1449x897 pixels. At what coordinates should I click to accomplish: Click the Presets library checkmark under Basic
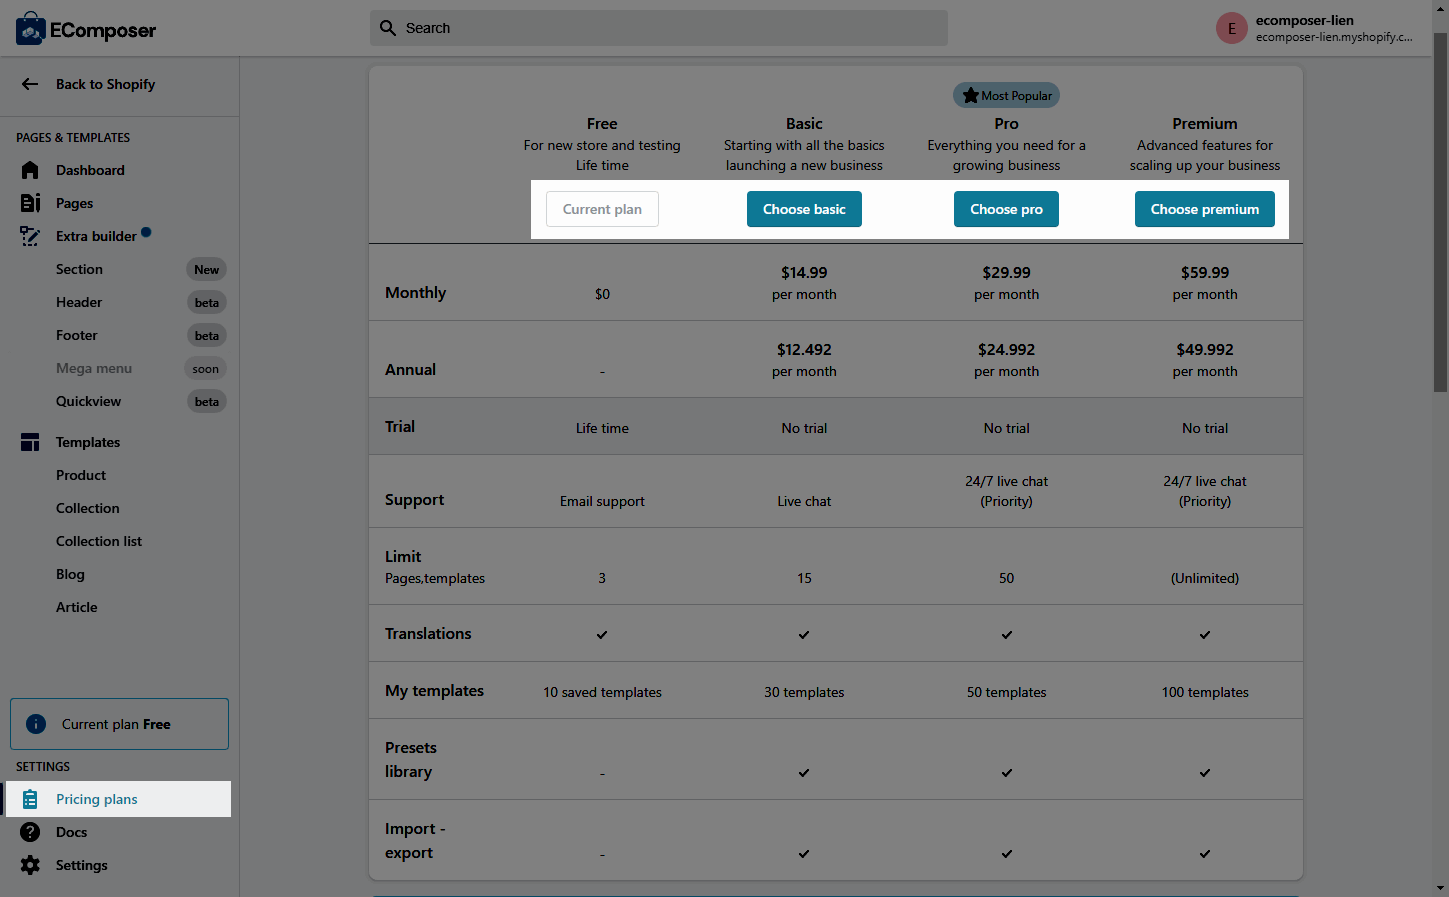804,773
